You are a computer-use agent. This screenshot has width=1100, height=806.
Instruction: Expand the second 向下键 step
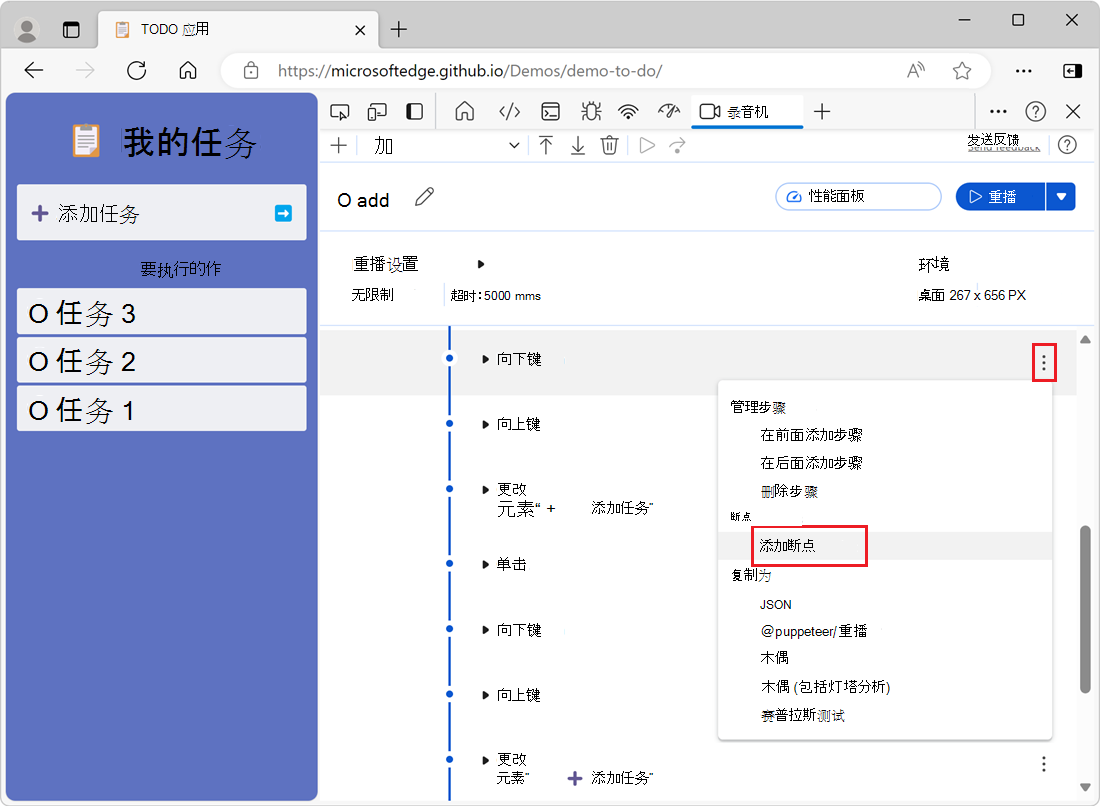[485, 630]
